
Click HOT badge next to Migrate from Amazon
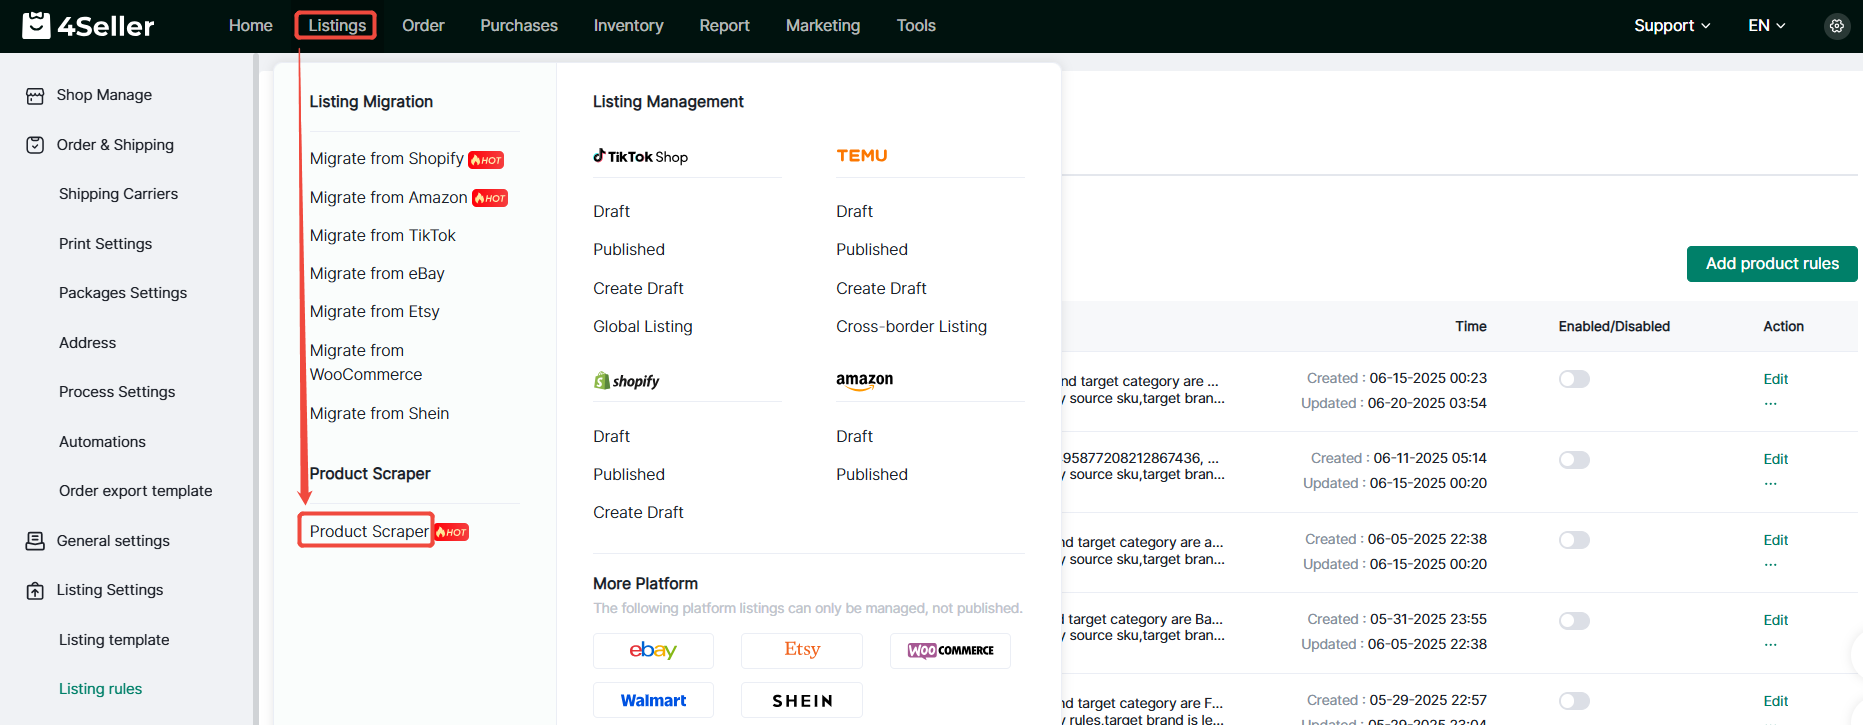click(490, 198)
